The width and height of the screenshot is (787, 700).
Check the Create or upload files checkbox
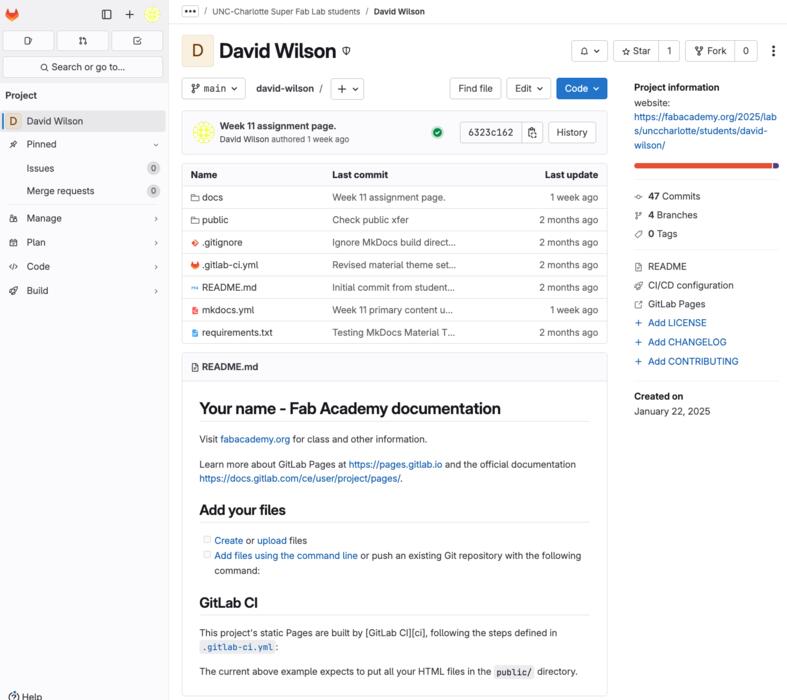point(207,539)
